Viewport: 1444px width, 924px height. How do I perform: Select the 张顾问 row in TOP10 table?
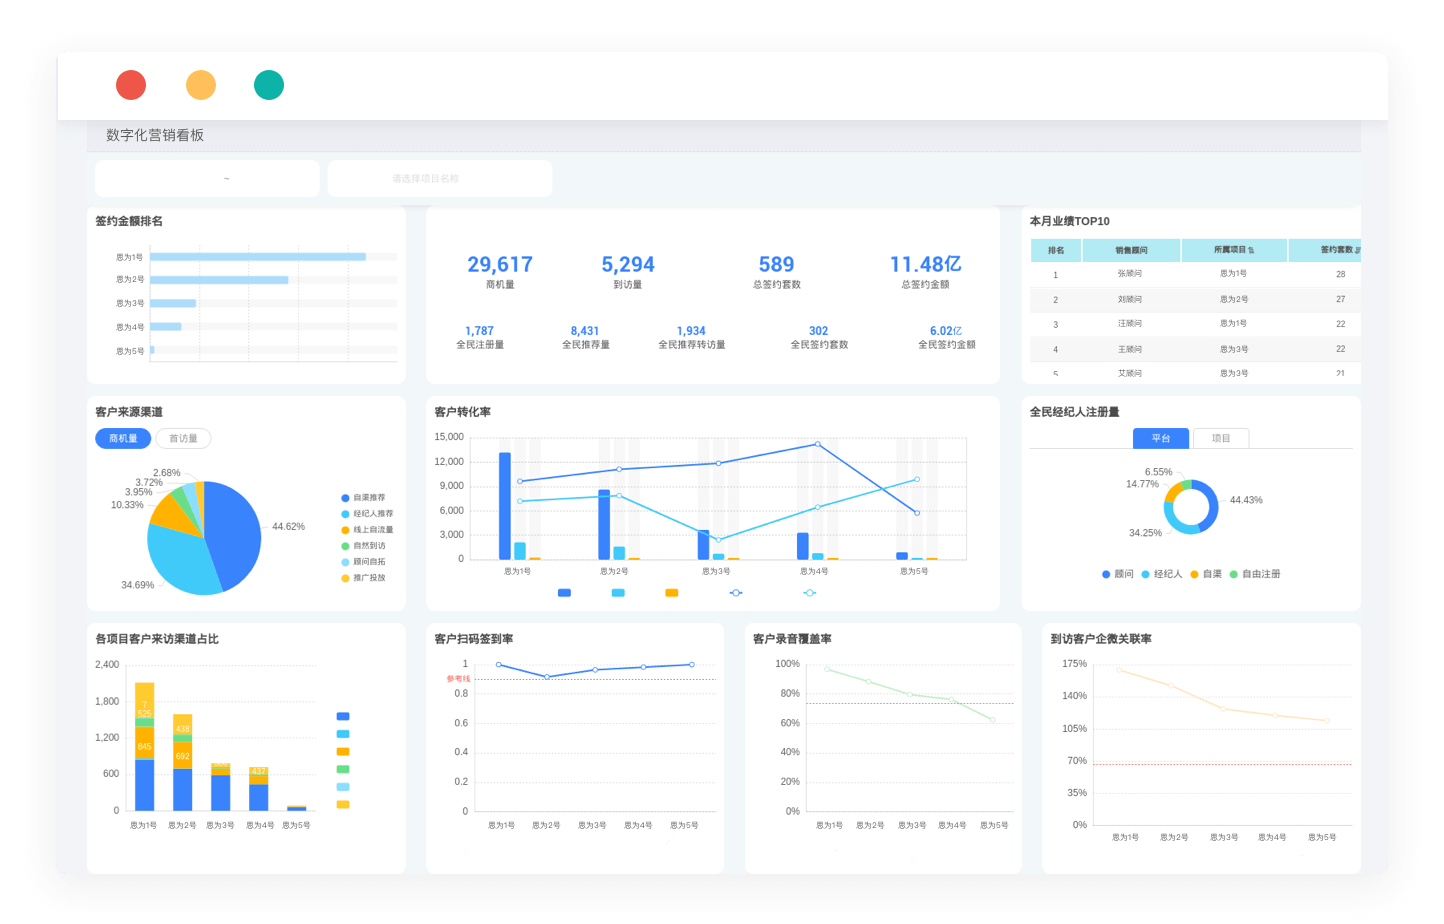tap(1196, 274)
